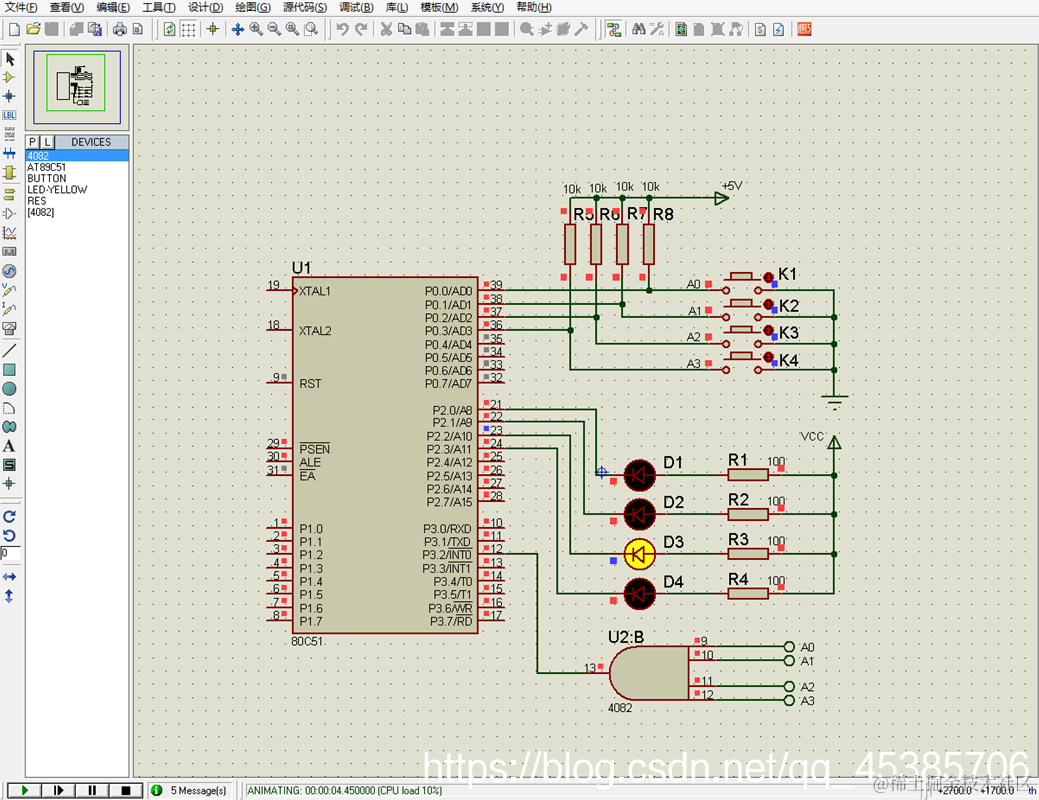This screenshot has height=800, width=1039.
Task: Select the 2D graphics text A tool
Action: (x=9, y=446)
